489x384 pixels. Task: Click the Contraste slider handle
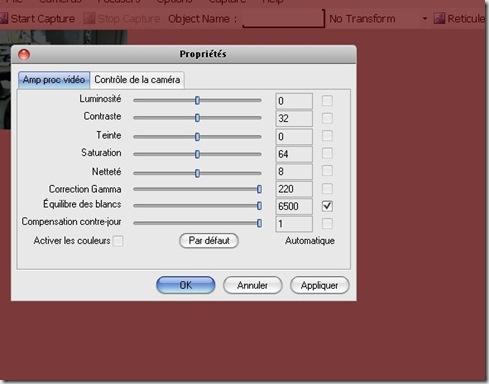click(x=197, y=118)
